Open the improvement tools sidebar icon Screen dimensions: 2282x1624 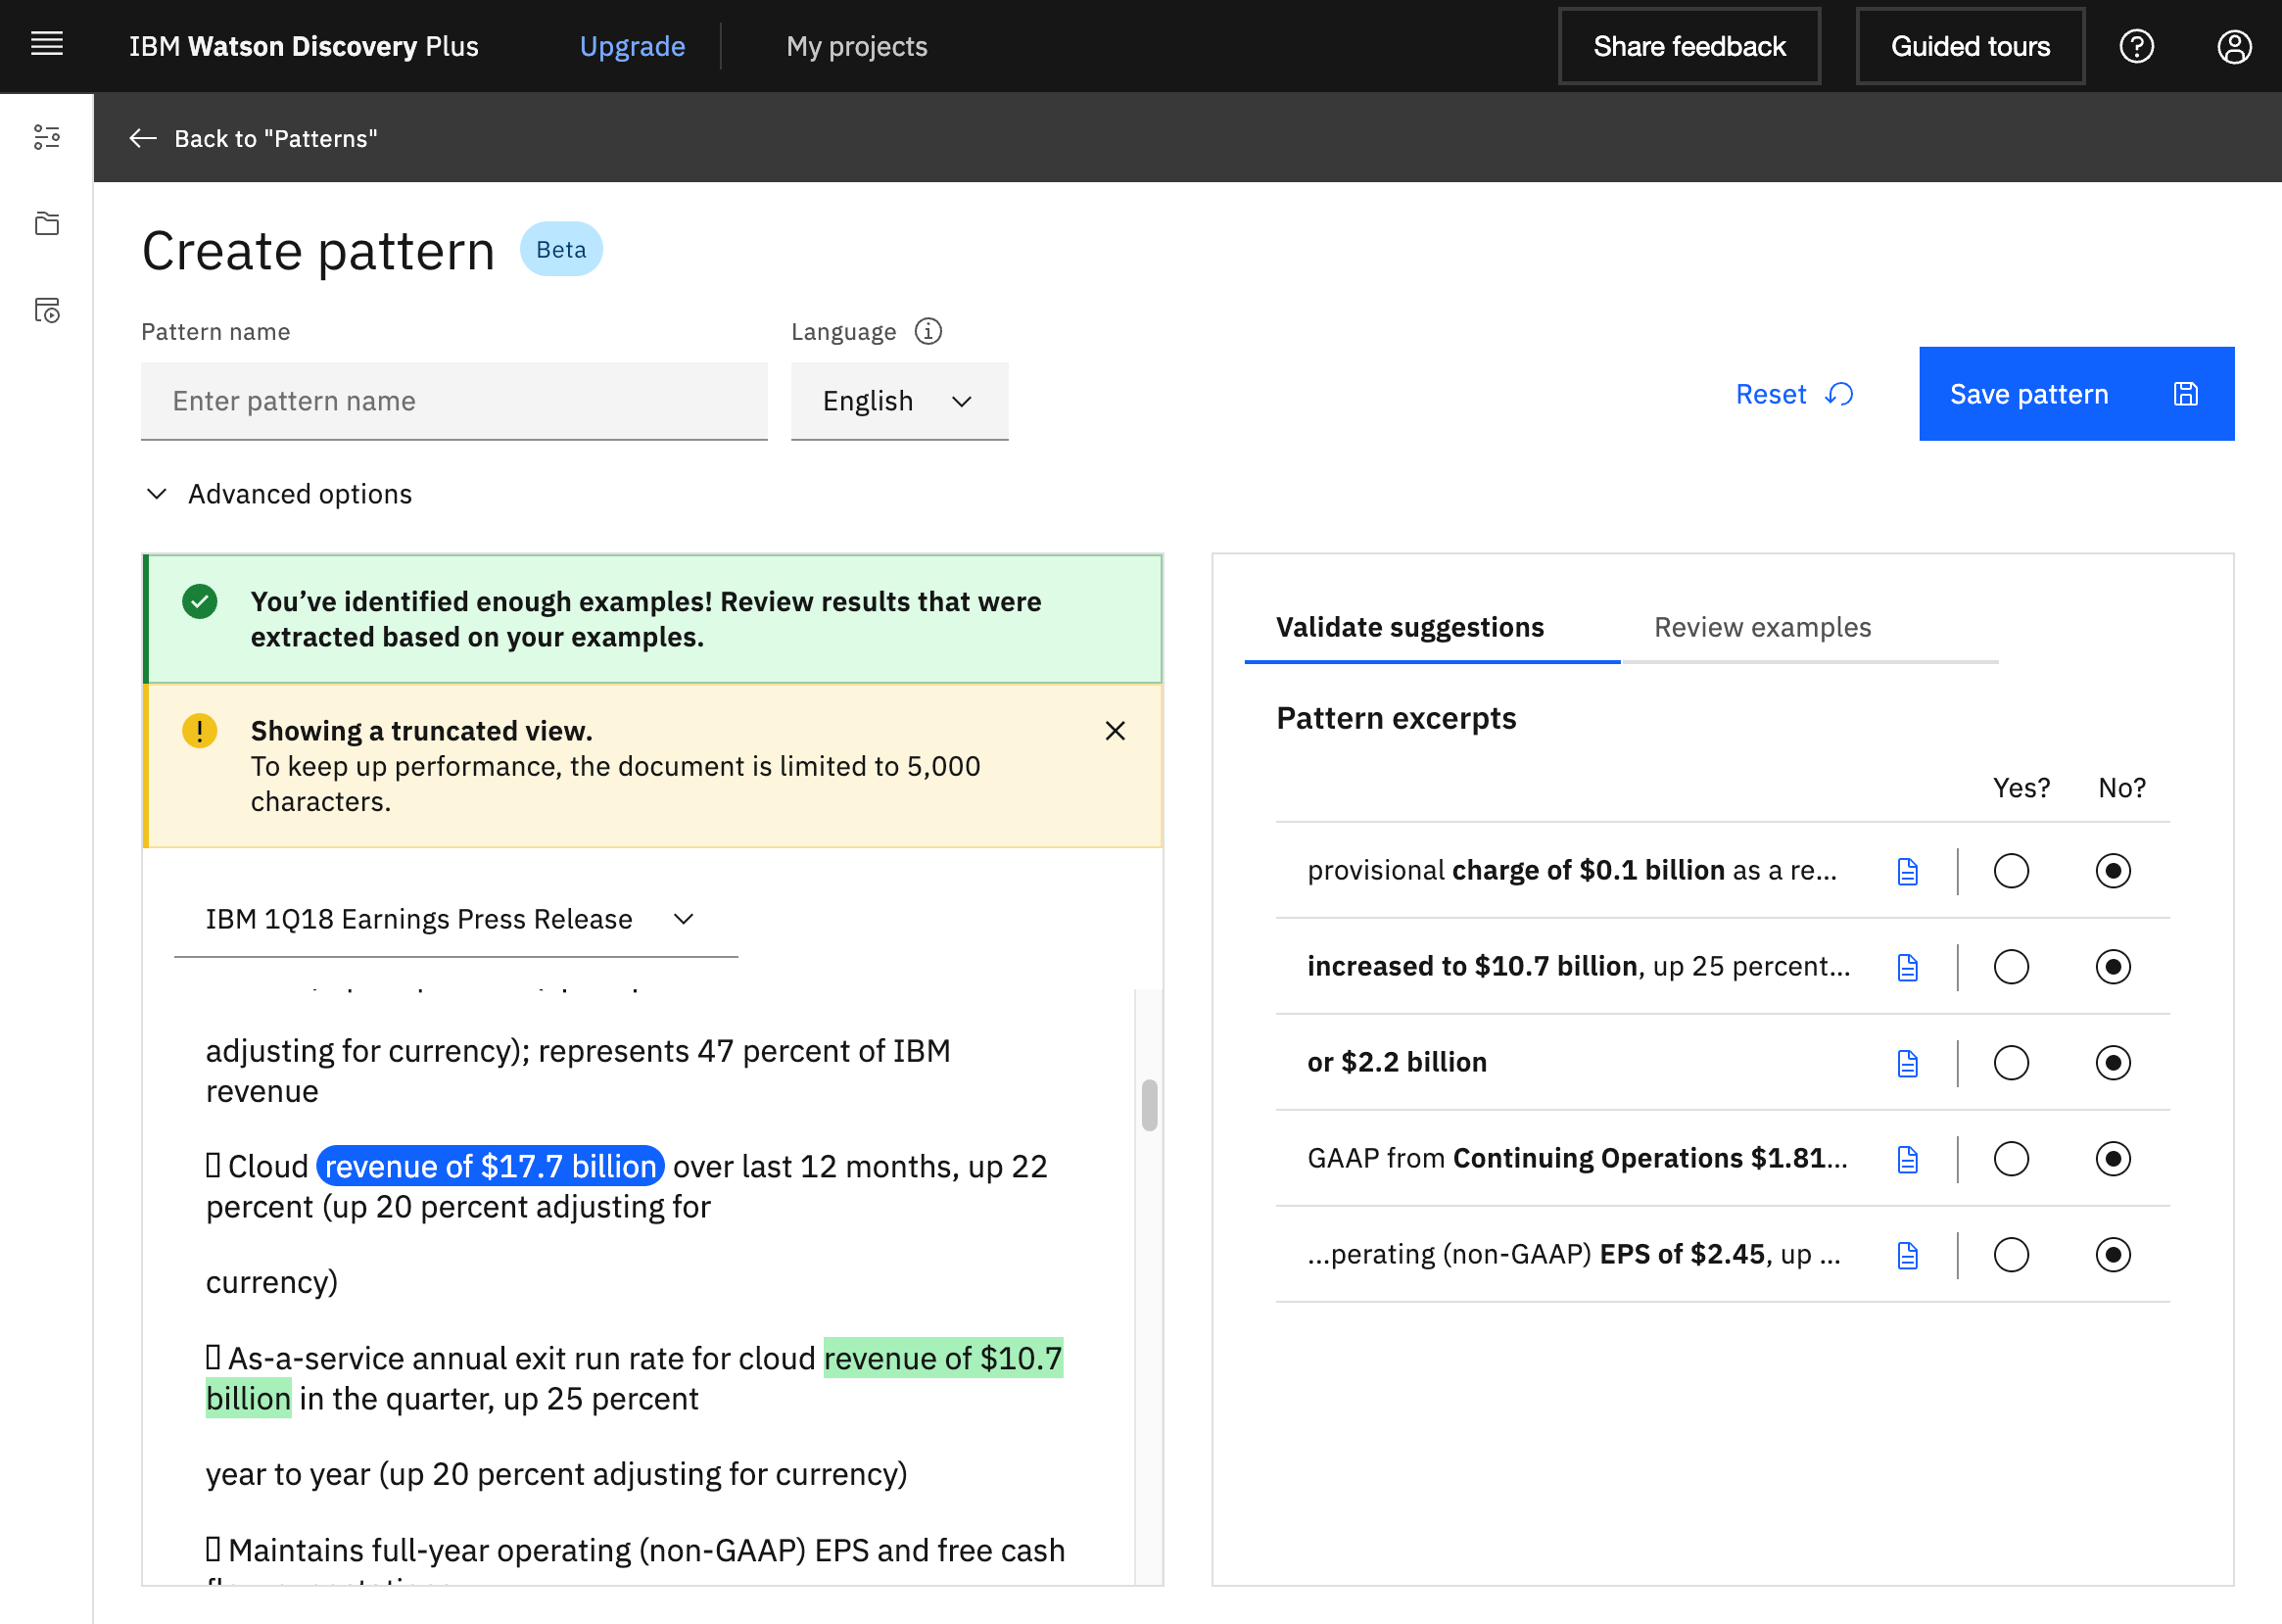click(x=46, y=137)
